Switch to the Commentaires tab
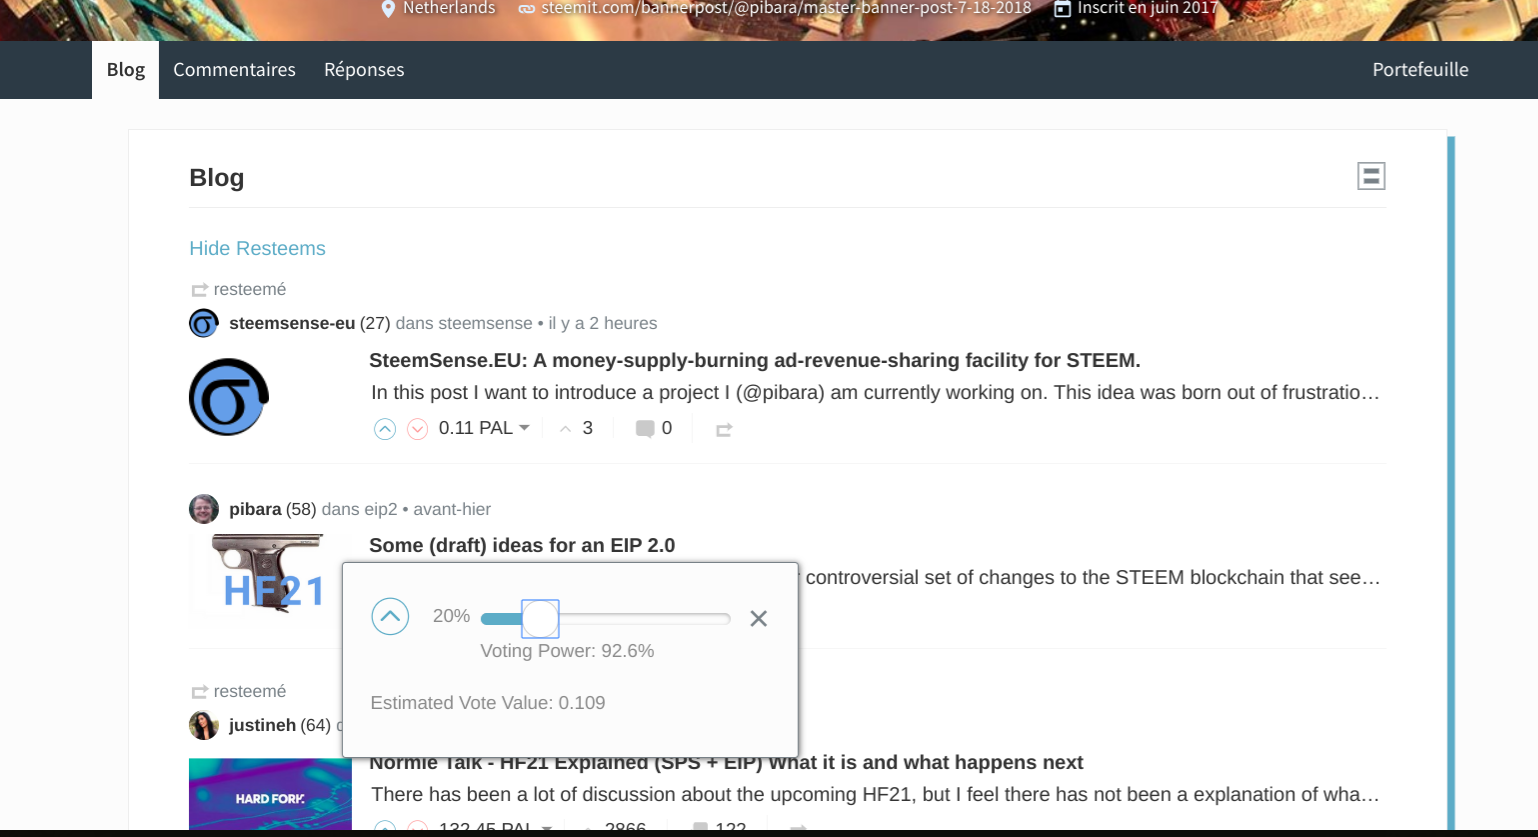This screenshot has width=1538, height=837. 234,70
